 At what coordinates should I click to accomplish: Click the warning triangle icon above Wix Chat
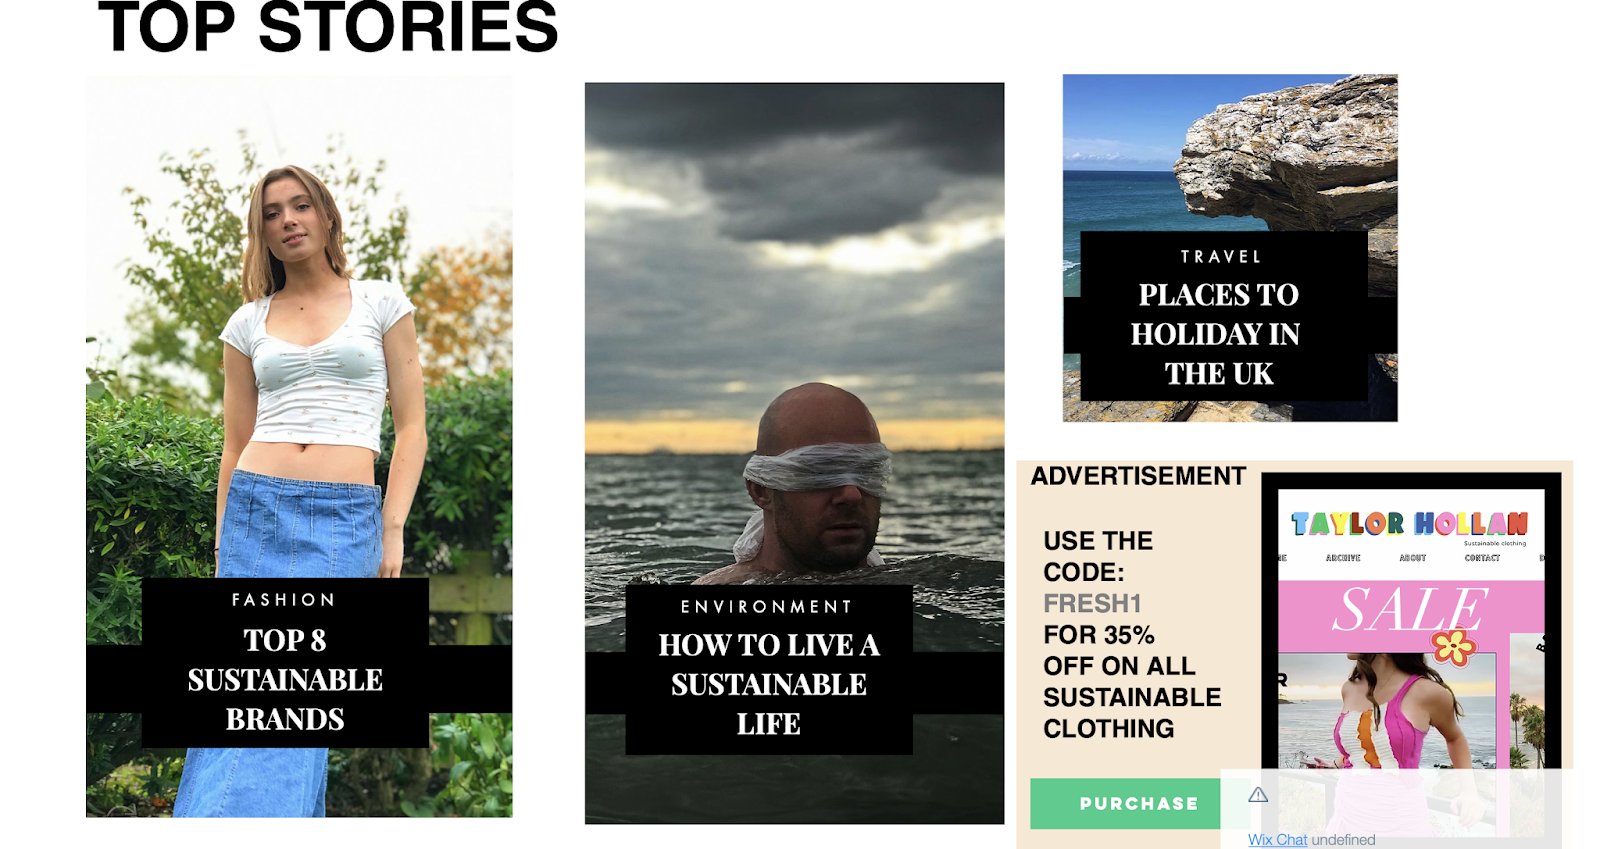pos(1258,795)
